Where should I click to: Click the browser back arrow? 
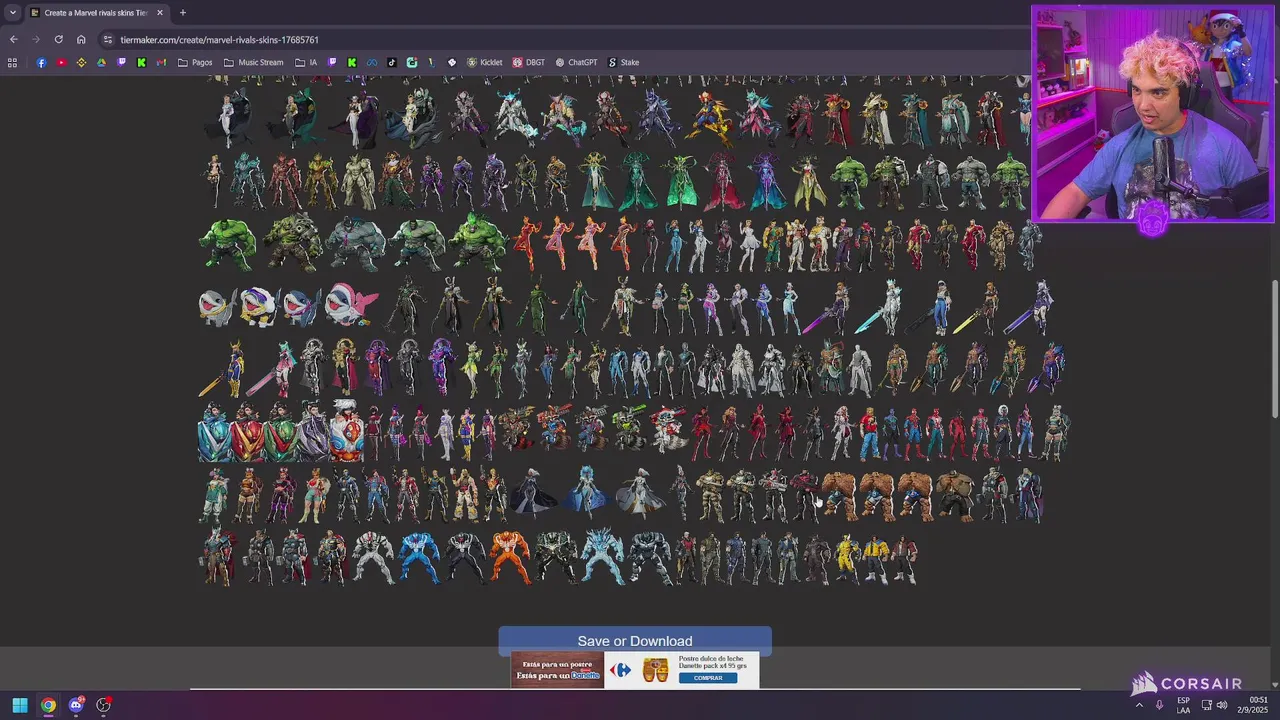(x=13, y=39)
